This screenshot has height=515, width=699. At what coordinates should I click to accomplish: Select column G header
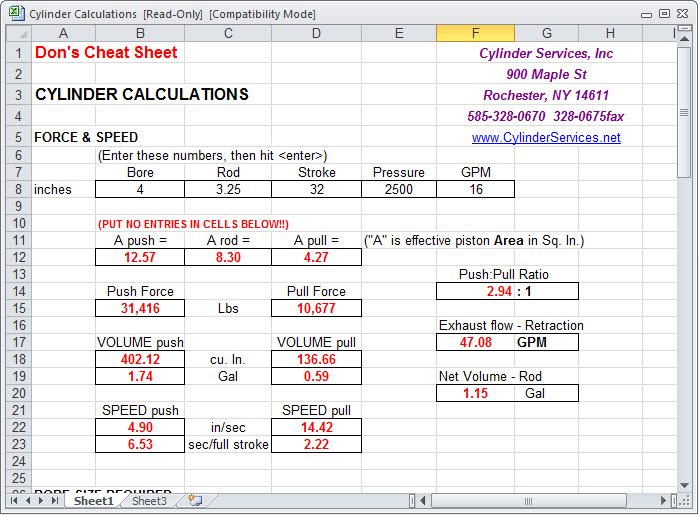tap(547, 33)
